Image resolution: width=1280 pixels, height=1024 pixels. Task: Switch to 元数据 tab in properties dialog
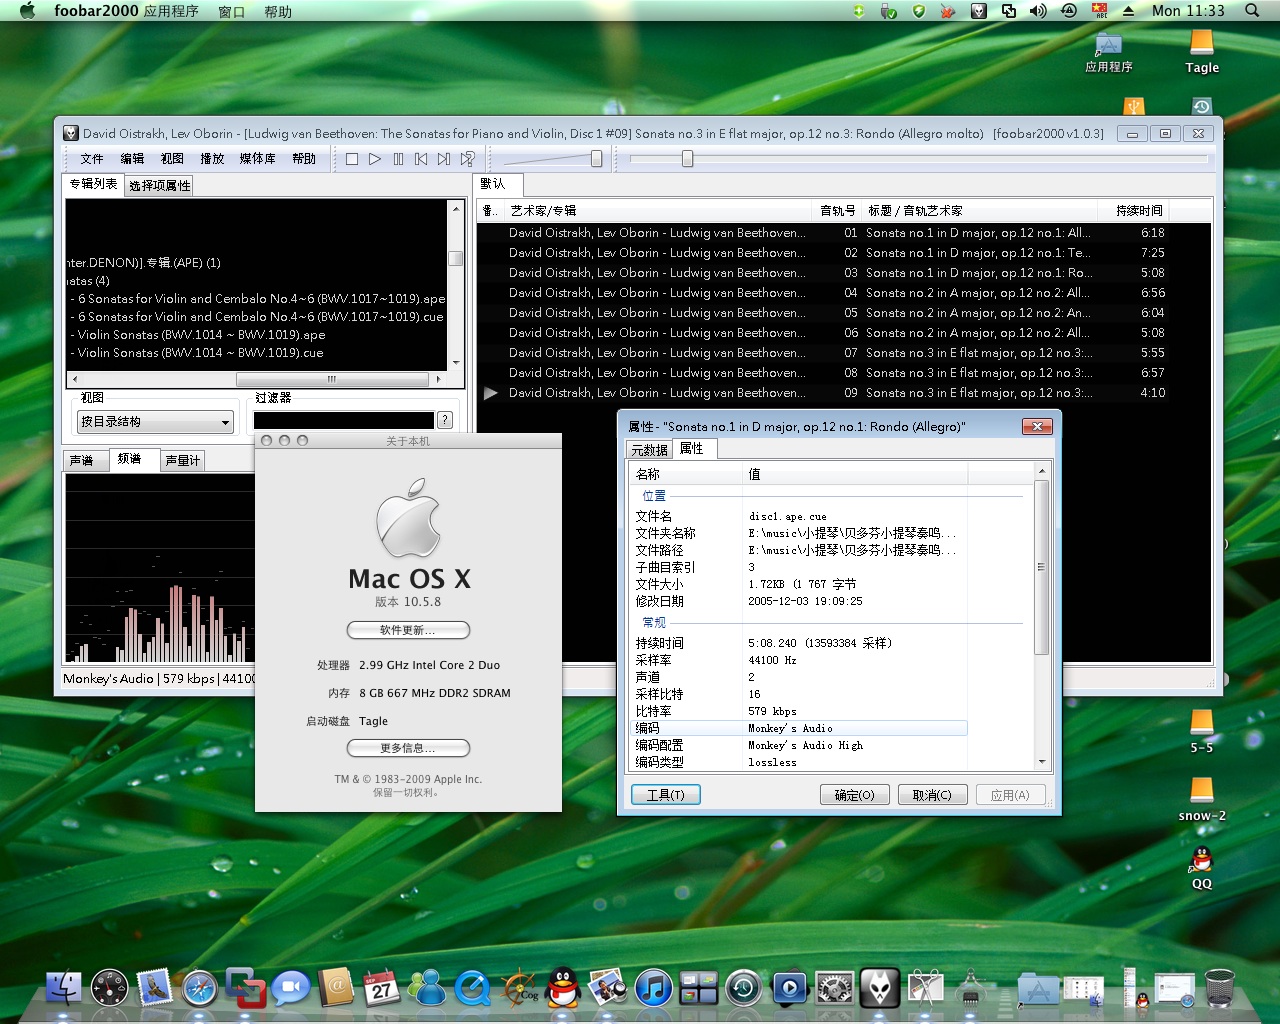pyautogui.click(x=649, y=450)
